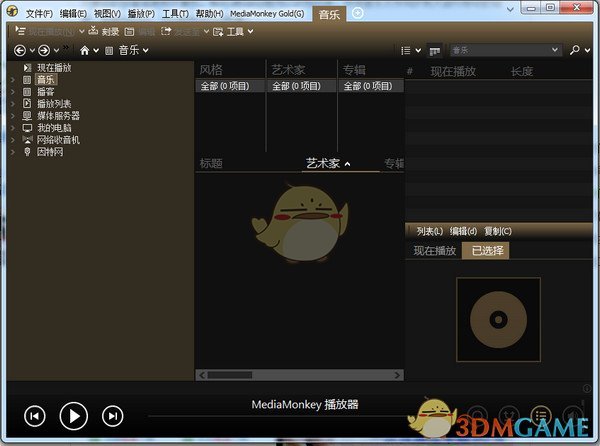The height and width of the screenshot is (446, 600).
Task: Play the current track
Action: click(73, 416)
